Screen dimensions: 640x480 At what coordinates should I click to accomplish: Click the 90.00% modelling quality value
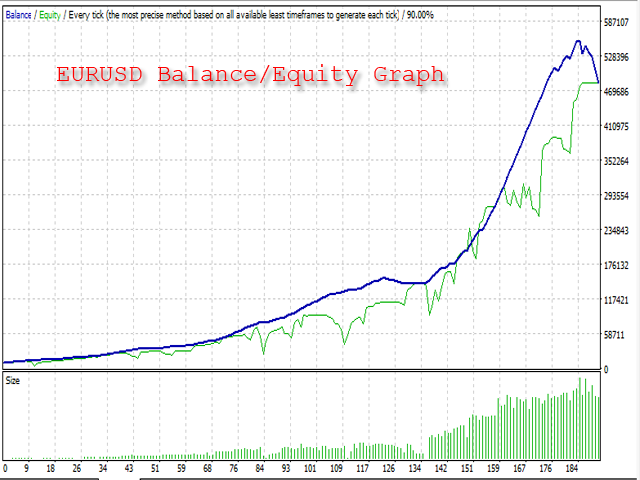(x=420, y=16)
